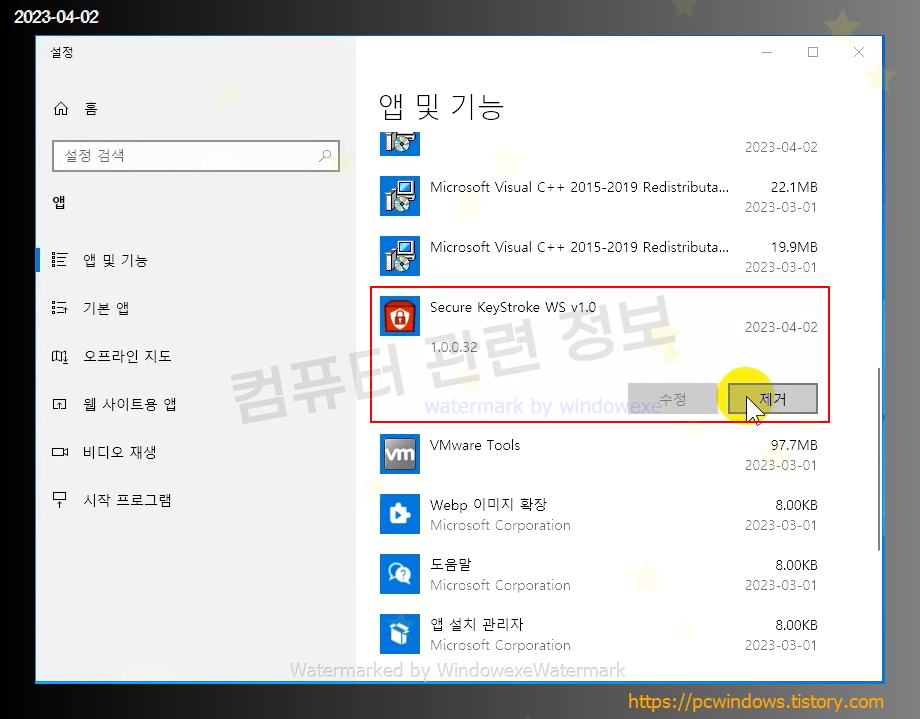The image size is (920, 719).
Task: Click the app list vertical scrollbar
Action: click(879, 459)
